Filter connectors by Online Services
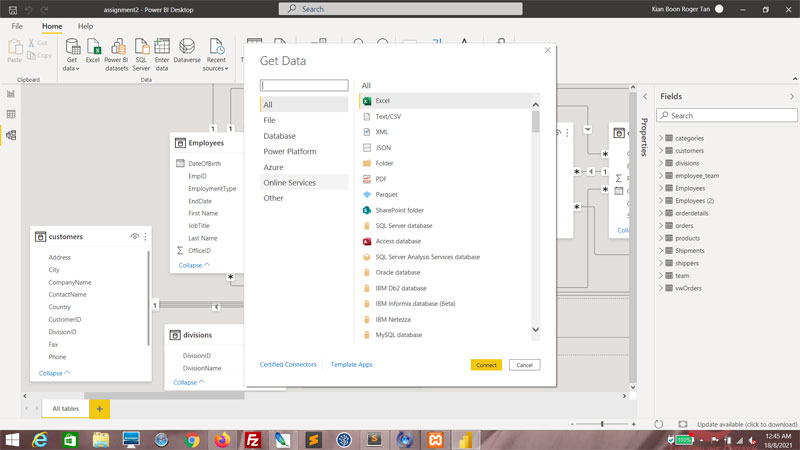Screen dimensions: 800x450 click(x=304, y=183)
